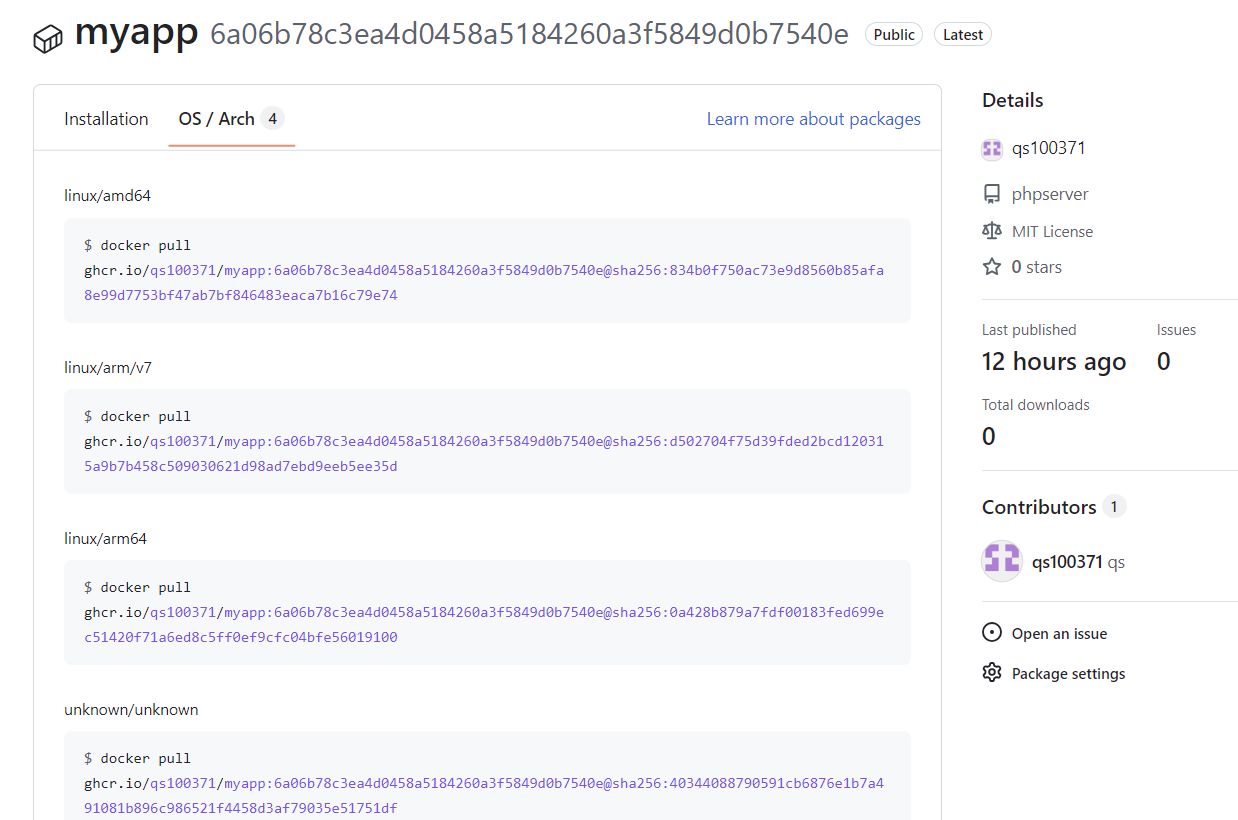This screenshot has height=820, width=1238.
Task: Click the sha256:0a428b87 digest text
Action: point(484,625)
